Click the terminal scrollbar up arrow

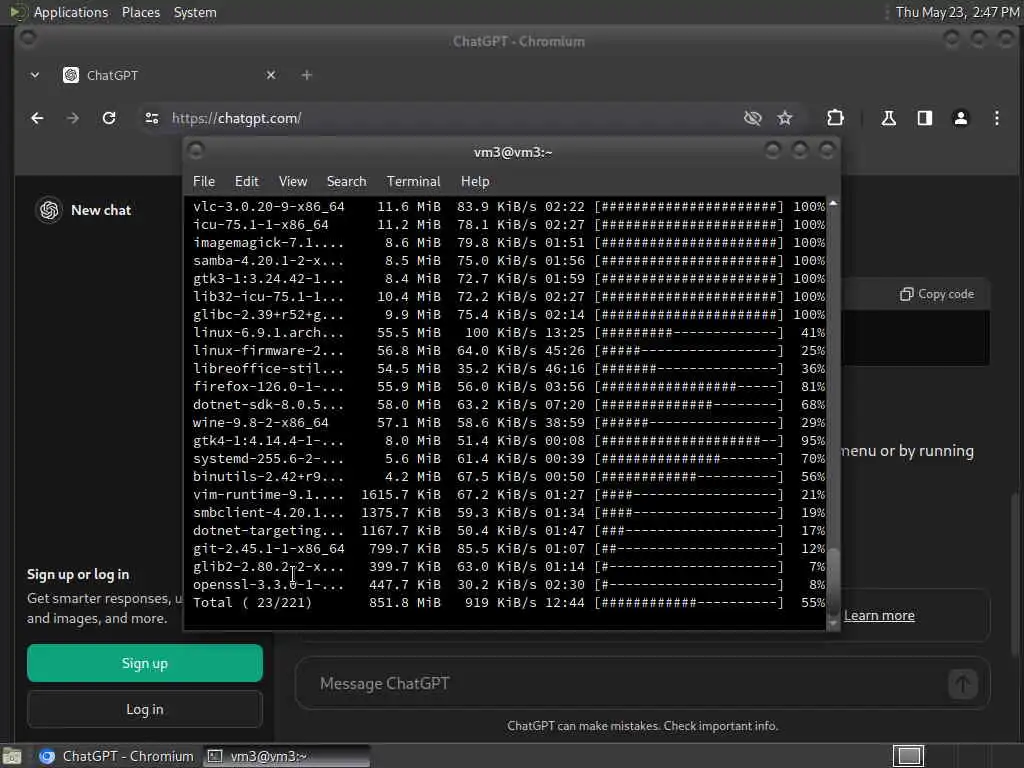coord(833,204)
